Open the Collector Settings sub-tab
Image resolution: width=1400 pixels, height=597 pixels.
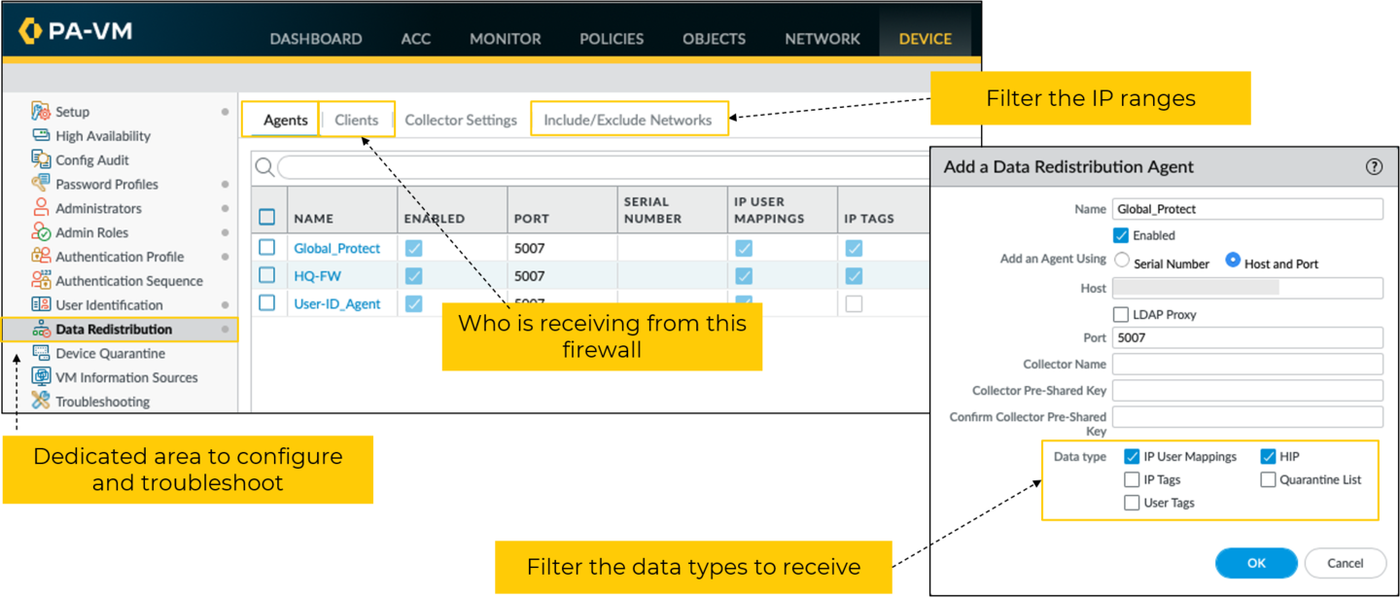(x=461, y=120)
